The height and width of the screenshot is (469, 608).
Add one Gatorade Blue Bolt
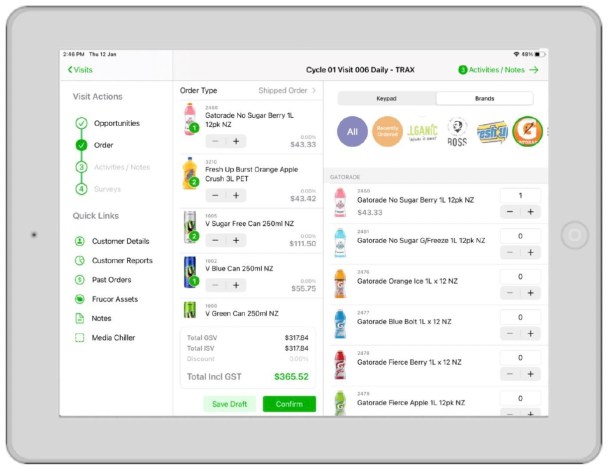[x=530, y=333]
